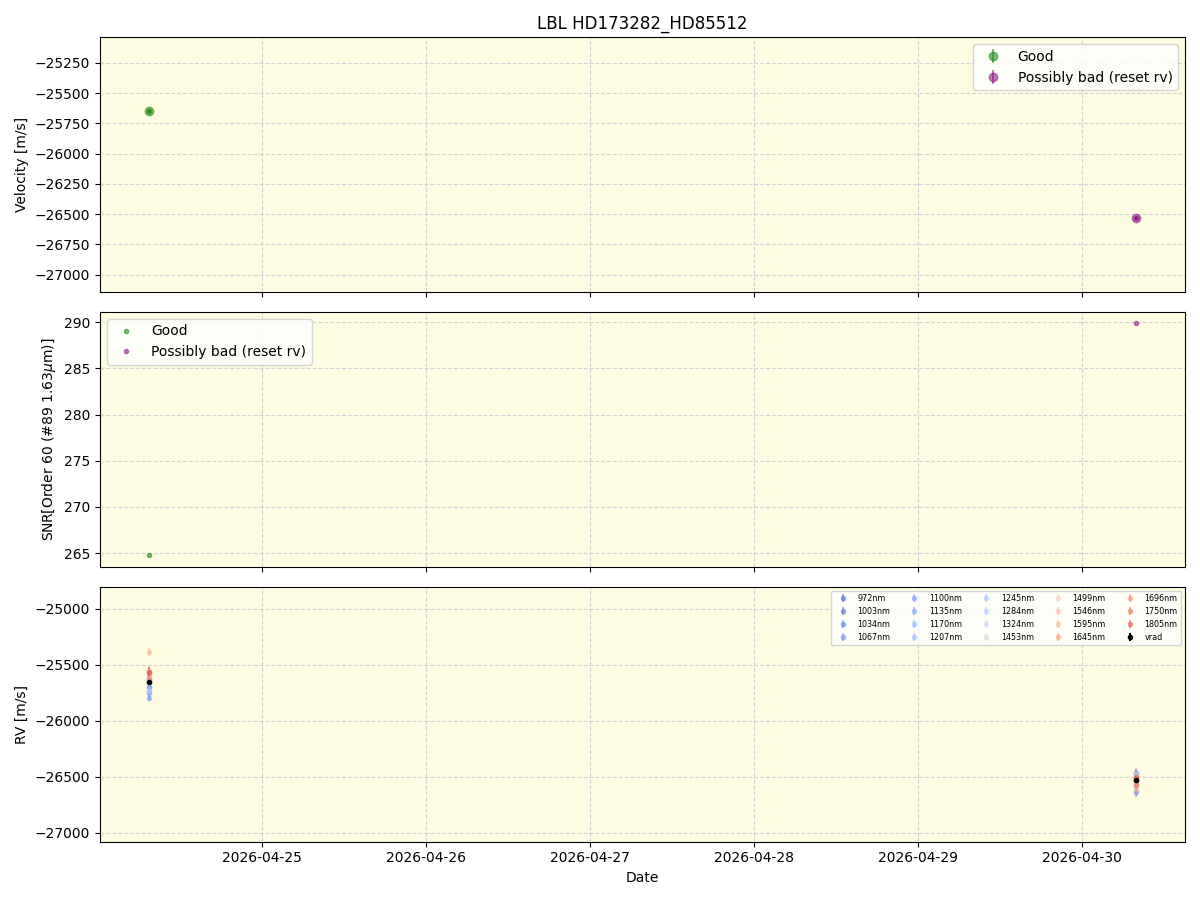Click the 1207nm legend entry
This screenshot has width=1200, height=900.
pos(936,637)
